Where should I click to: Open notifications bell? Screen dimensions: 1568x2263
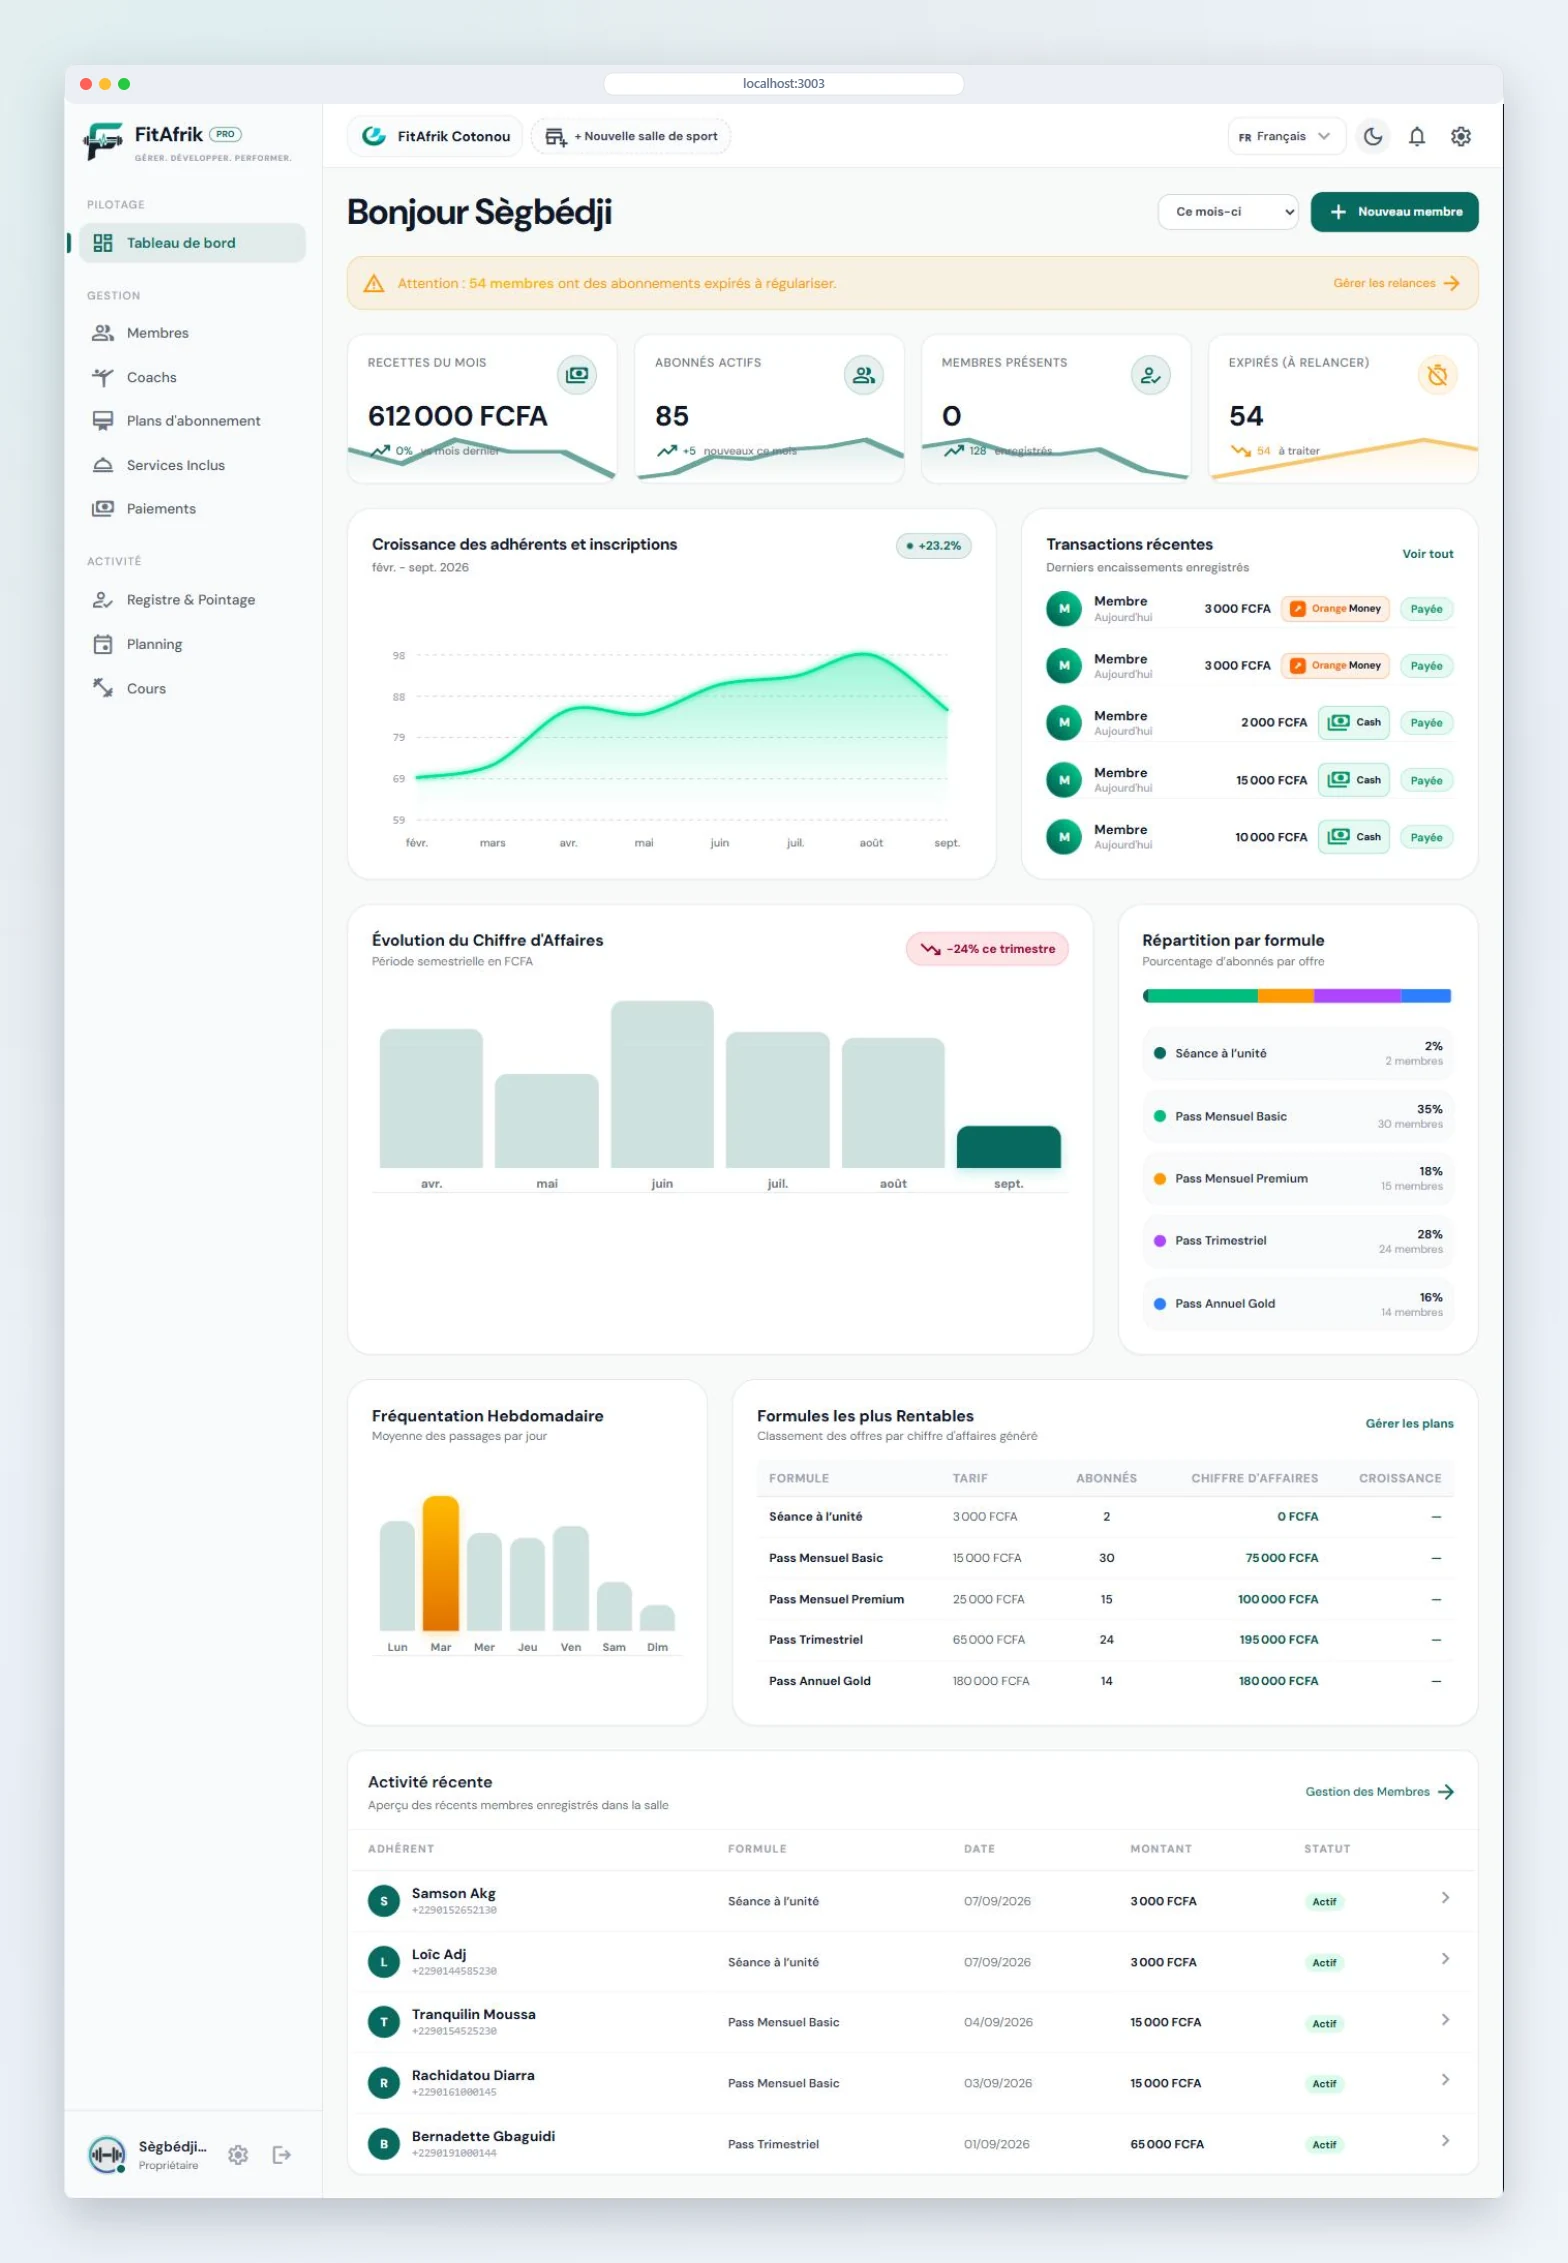tap(1417, 136)
